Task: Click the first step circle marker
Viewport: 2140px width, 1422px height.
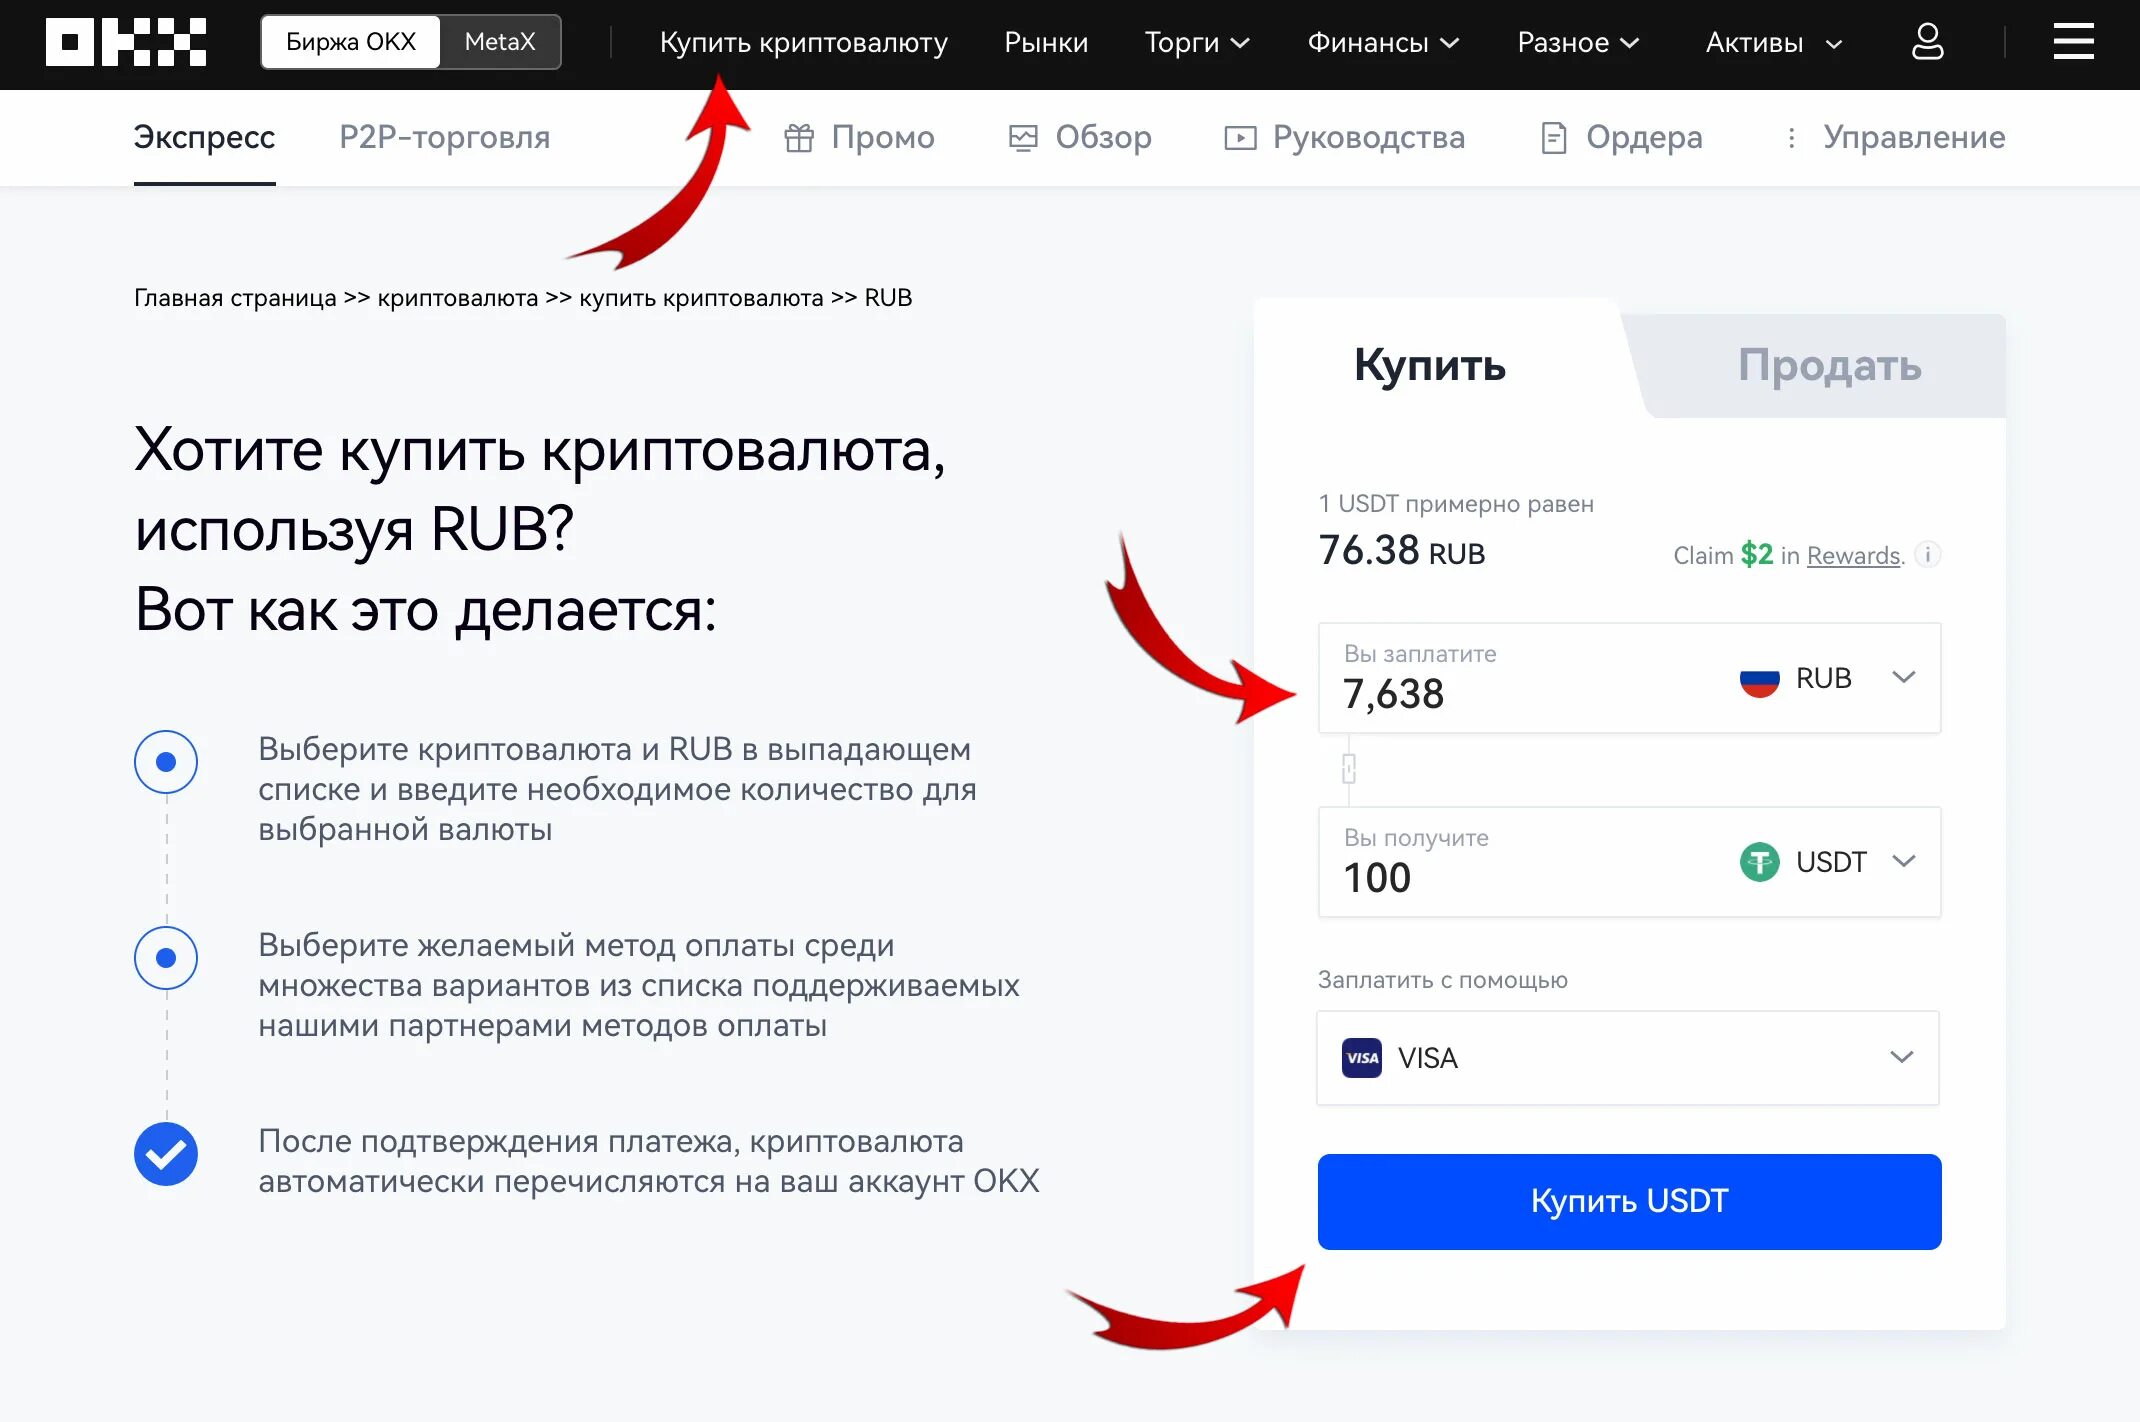Action: 166,762
